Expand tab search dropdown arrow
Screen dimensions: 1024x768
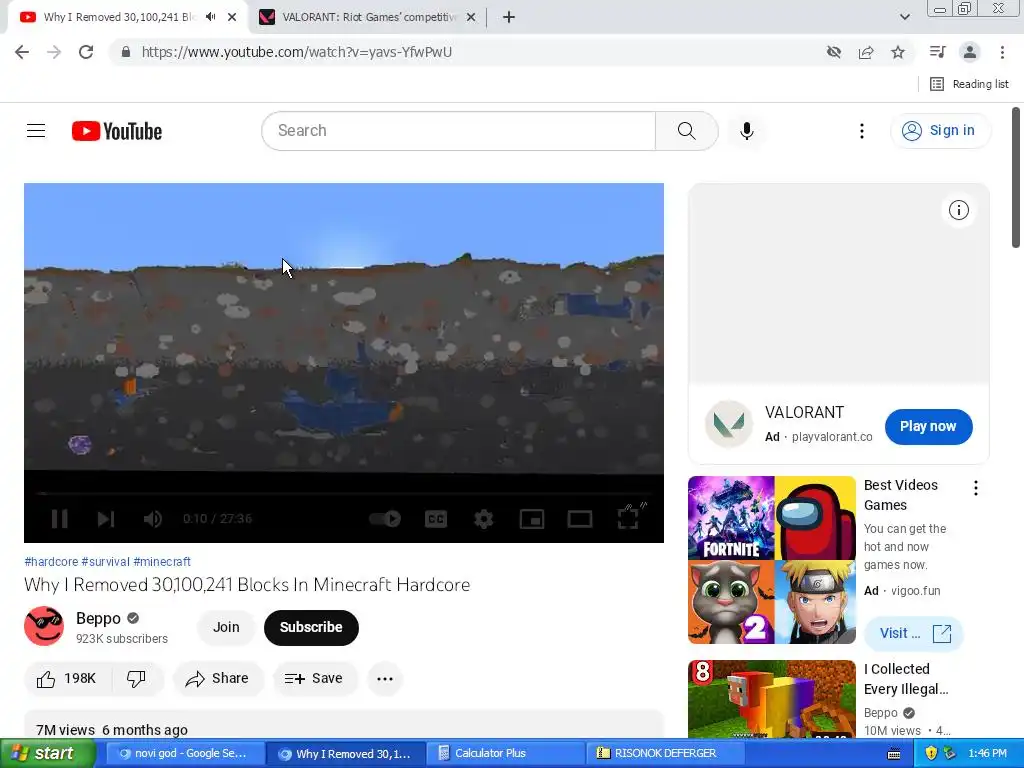click(x=904, y=17)
